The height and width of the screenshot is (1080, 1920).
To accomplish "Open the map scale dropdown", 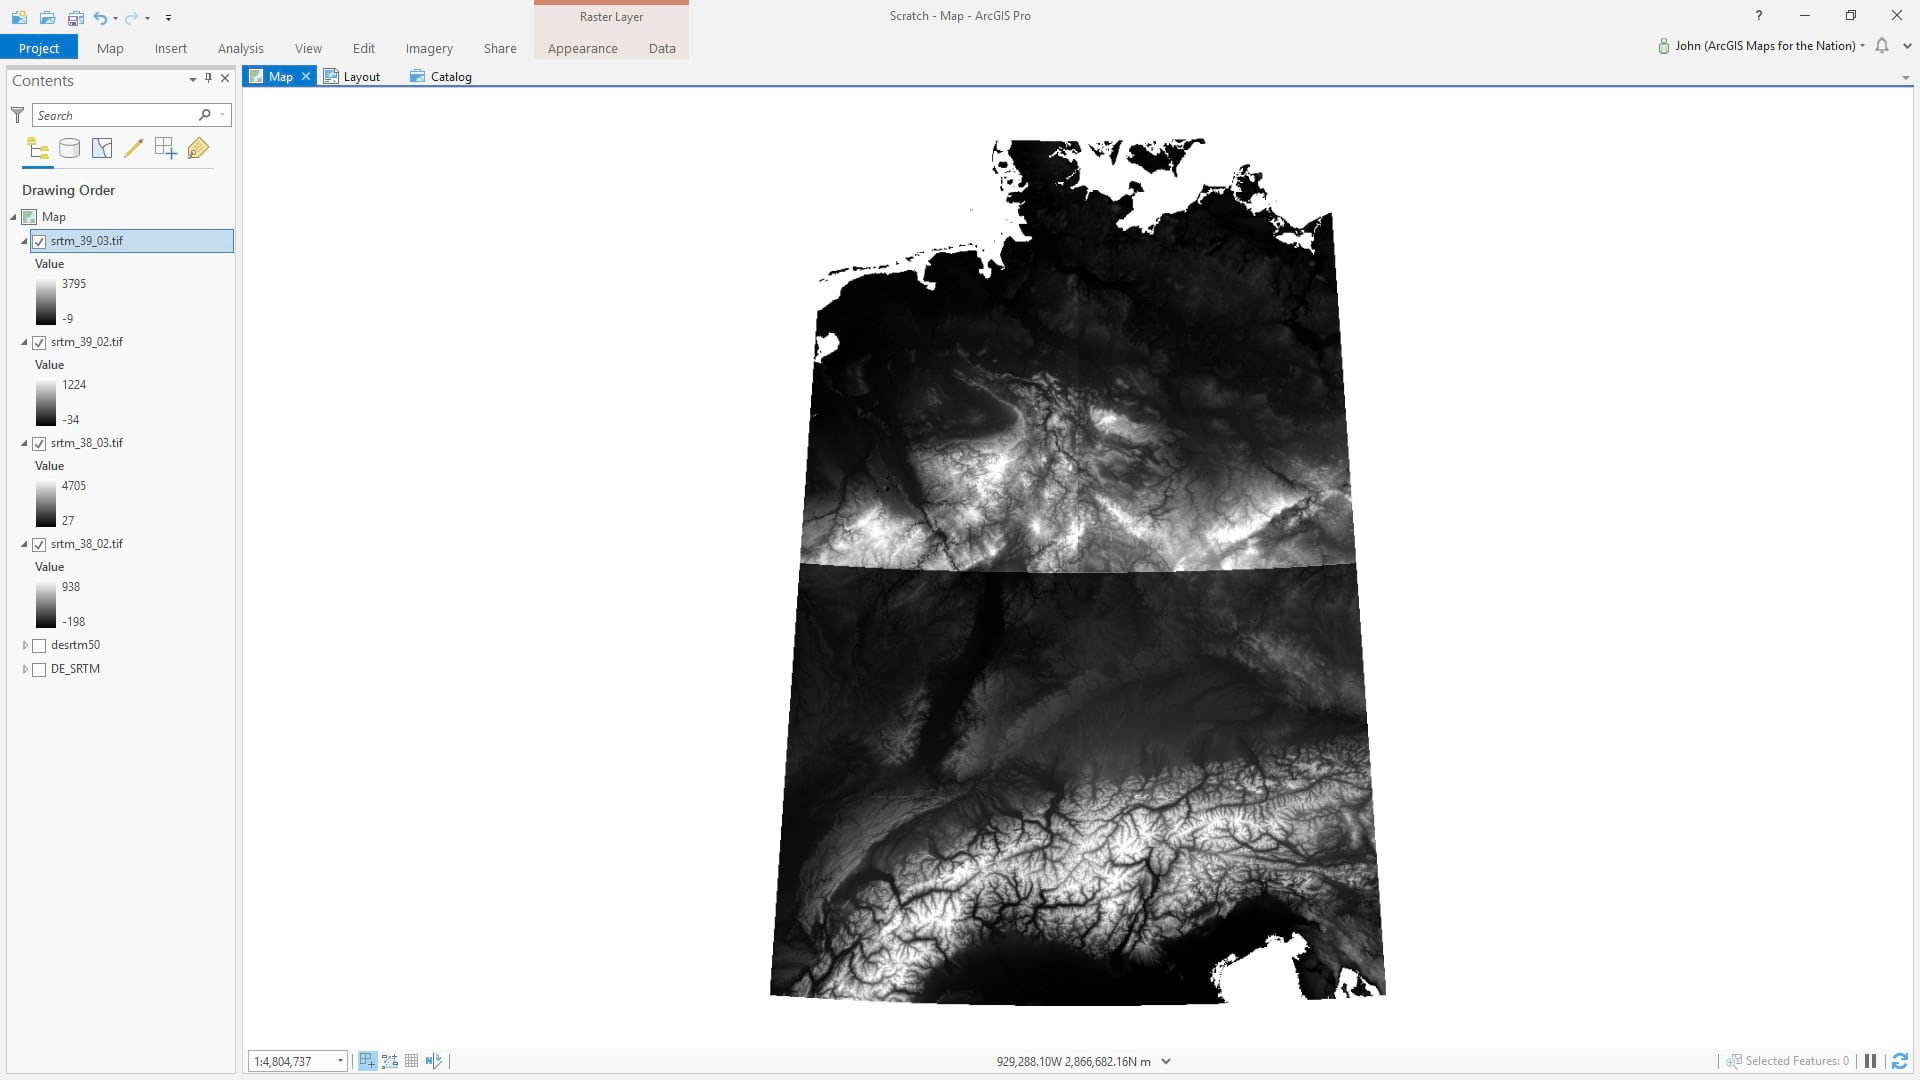I will click(x=340, y=1061).
